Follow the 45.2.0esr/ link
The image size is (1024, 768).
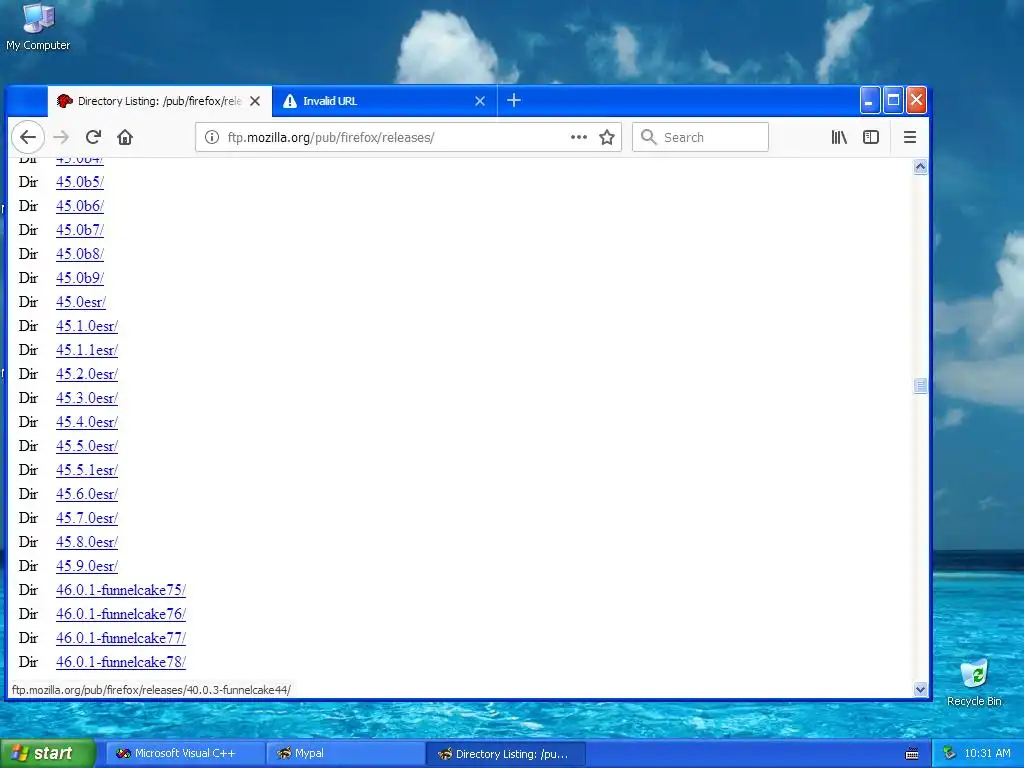point(87,374)
